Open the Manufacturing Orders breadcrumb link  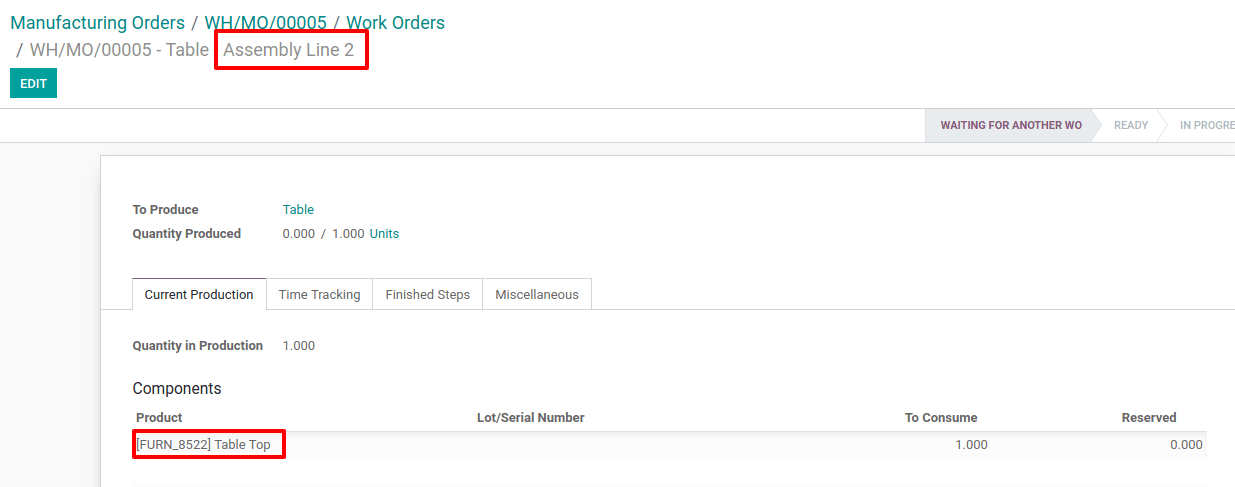[x=97, y=23]
